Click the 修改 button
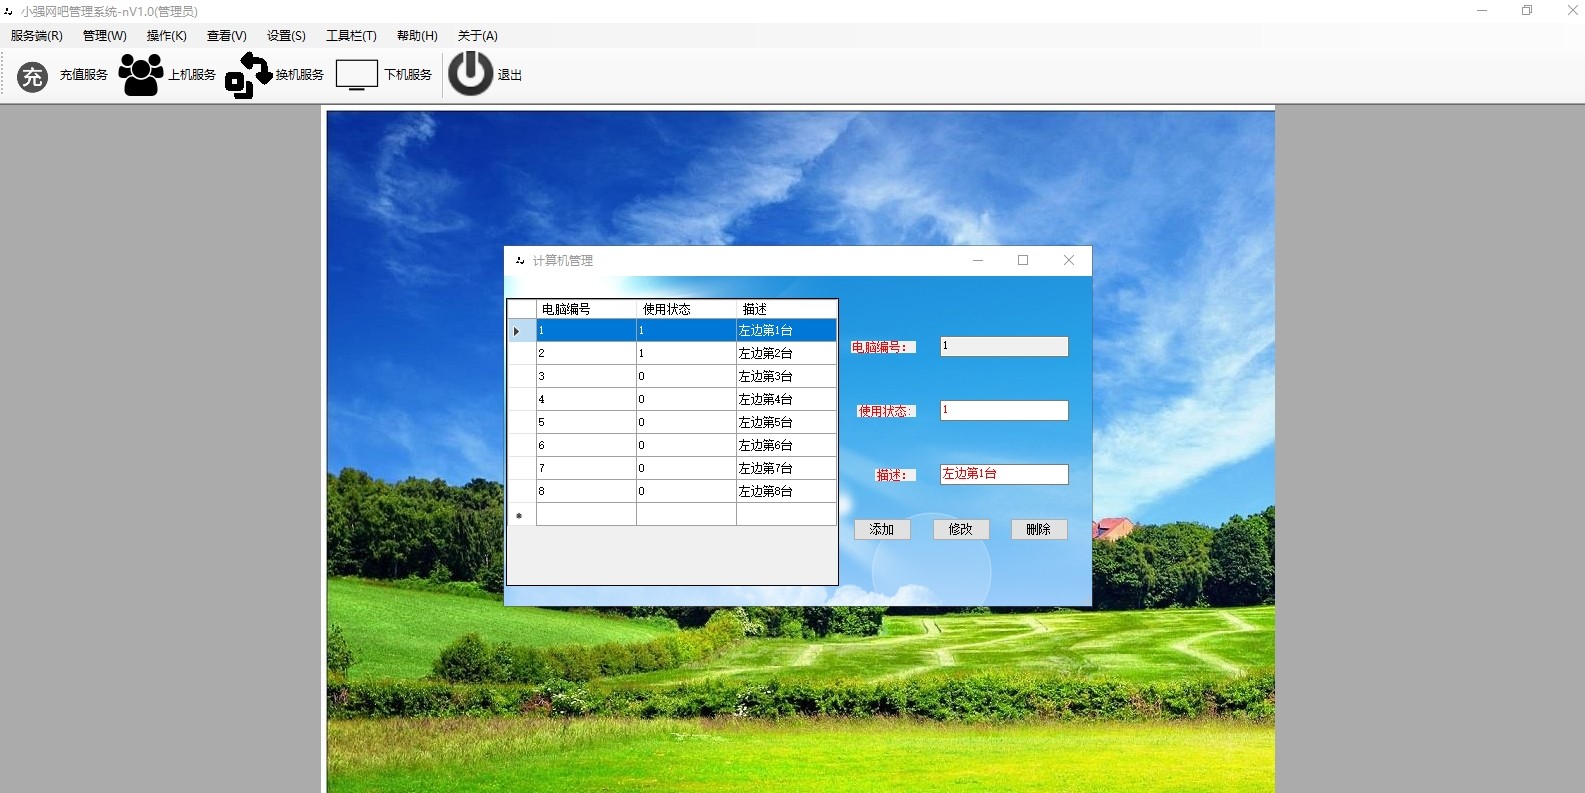The image size is (1585, 793). pos(961,529)
